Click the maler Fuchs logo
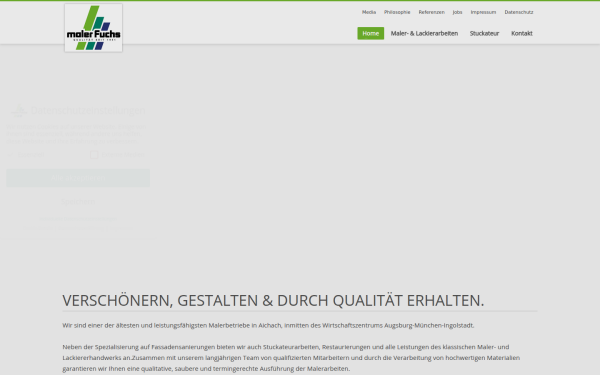Image resolution: width=600 pixels, height=375 pixels. point(93,28)
